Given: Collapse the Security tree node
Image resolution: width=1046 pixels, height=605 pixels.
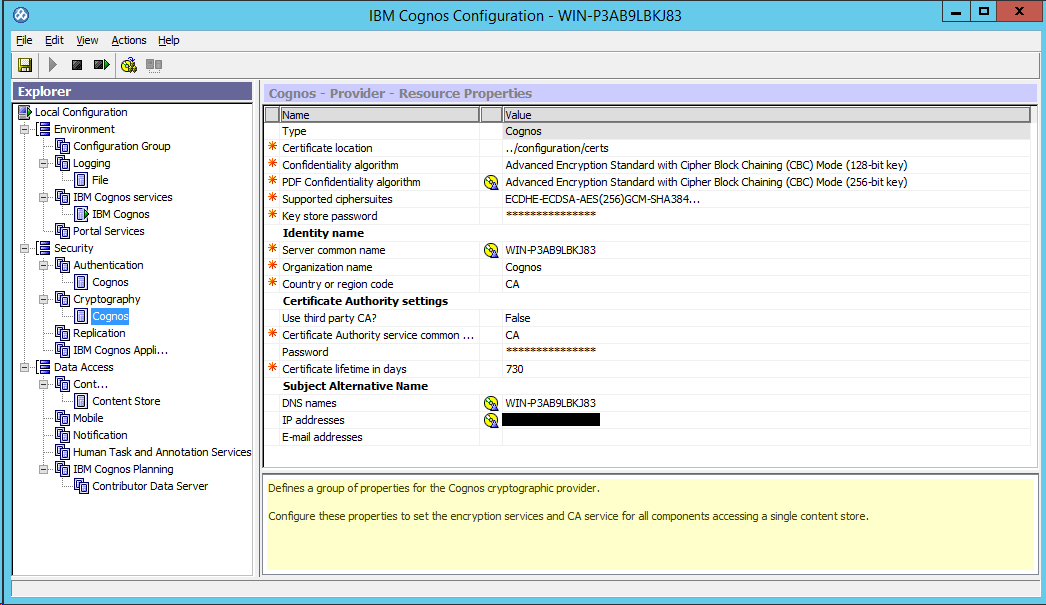Looking at the screenshot, I should click(x=25, y=248).
